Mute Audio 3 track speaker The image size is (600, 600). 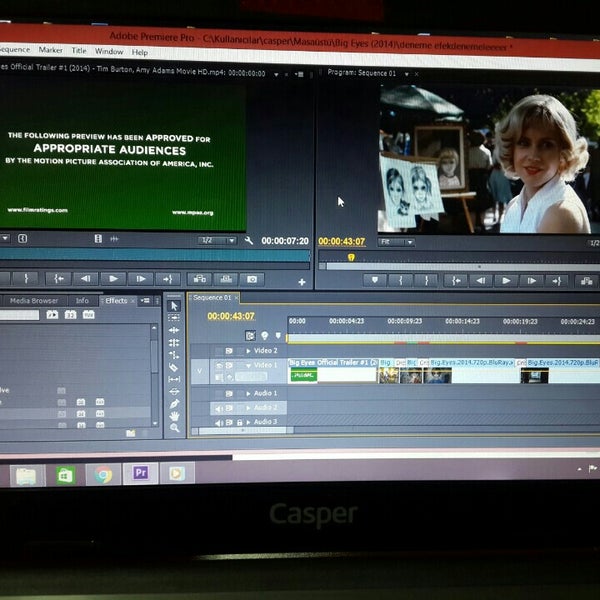218,422
